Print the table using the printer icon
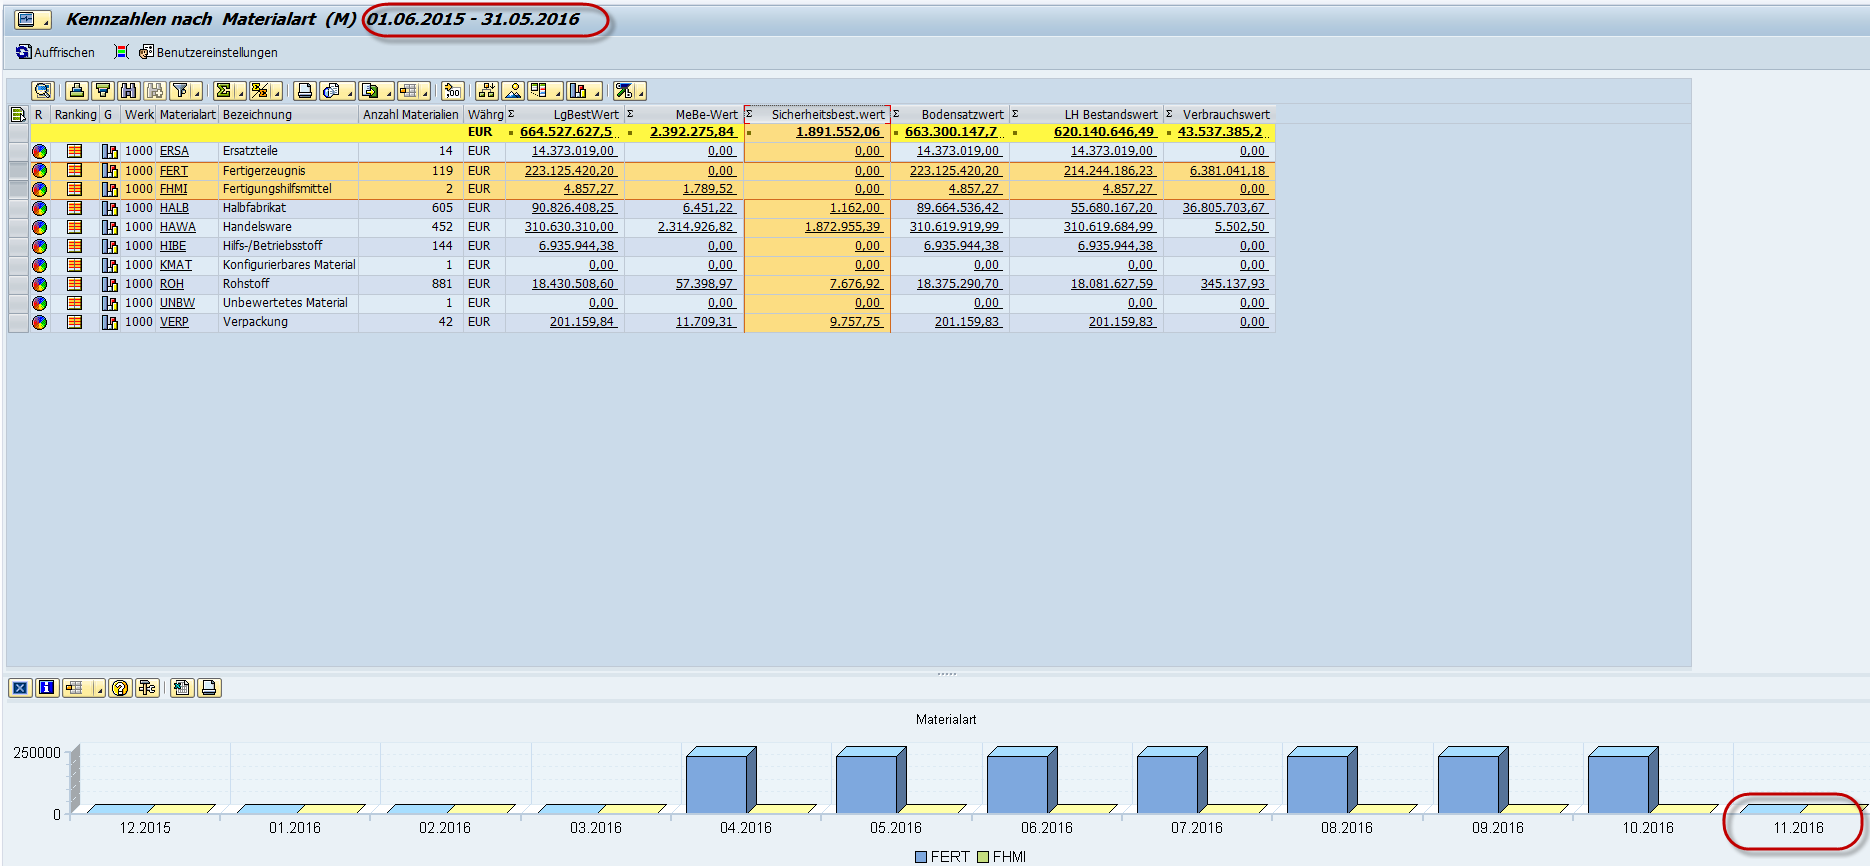Image resolution: width=1870 pixels, height=866 pixels. [305, 91]
